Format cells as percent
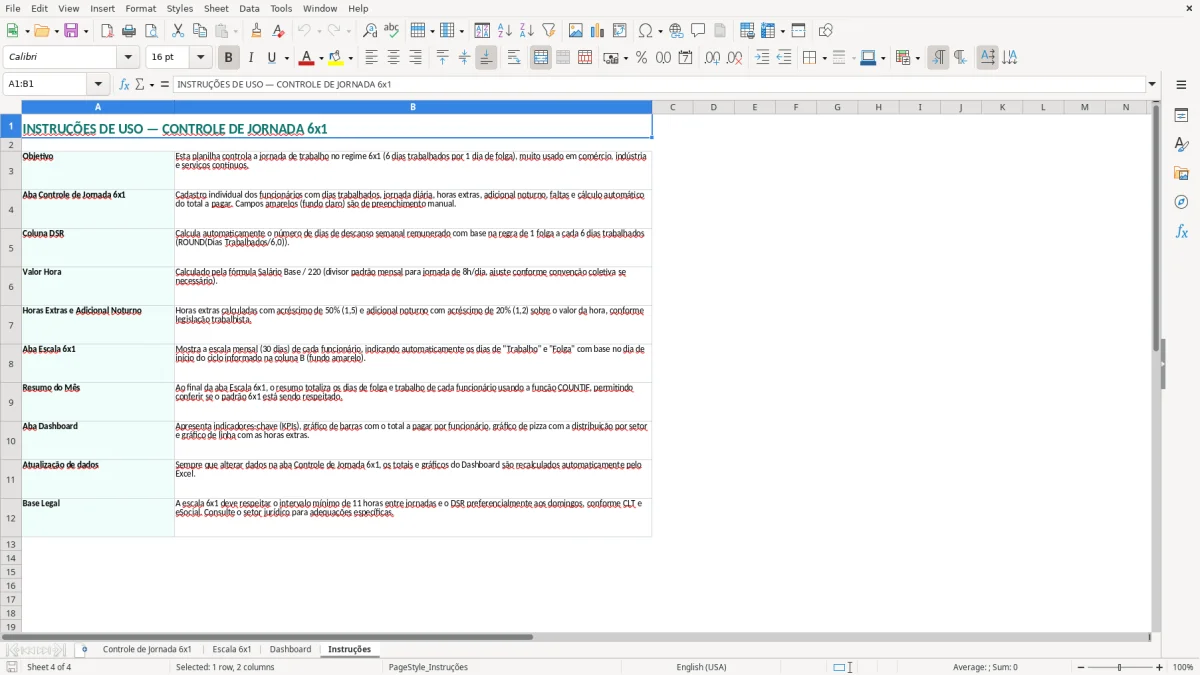1200x675 pixels. point(642,58)
